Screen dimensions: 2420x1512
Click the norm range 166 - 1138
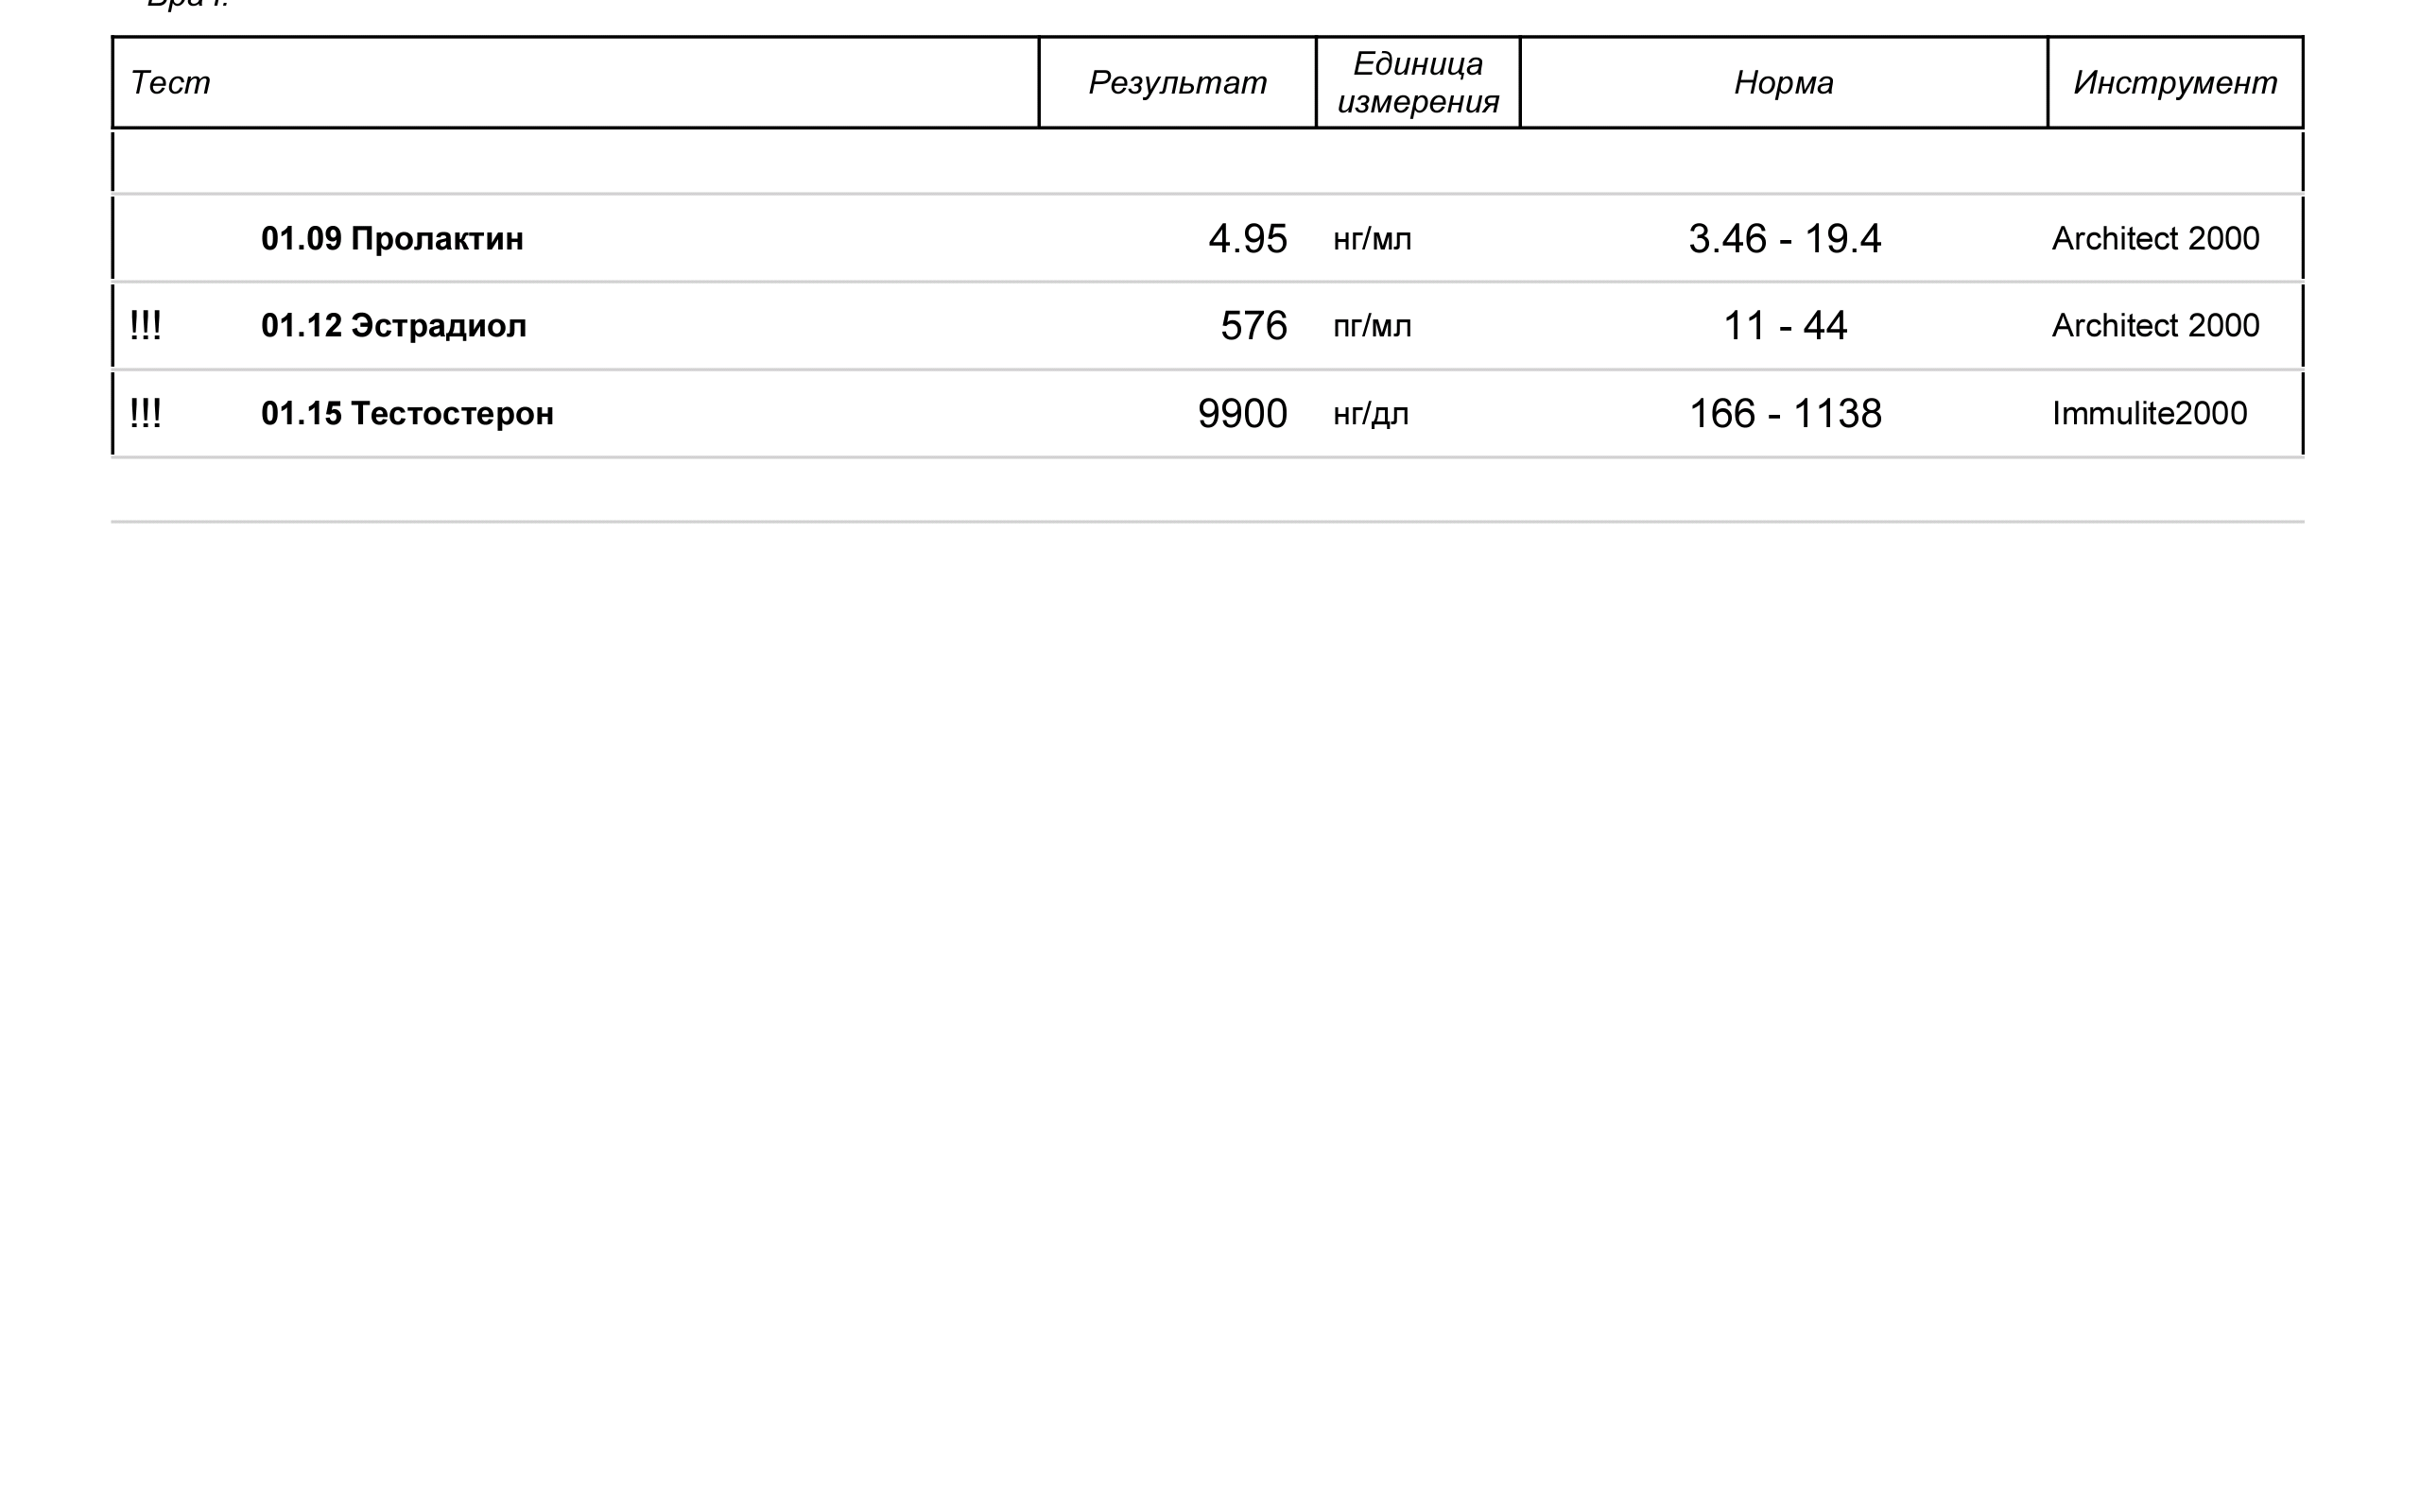1784,414
